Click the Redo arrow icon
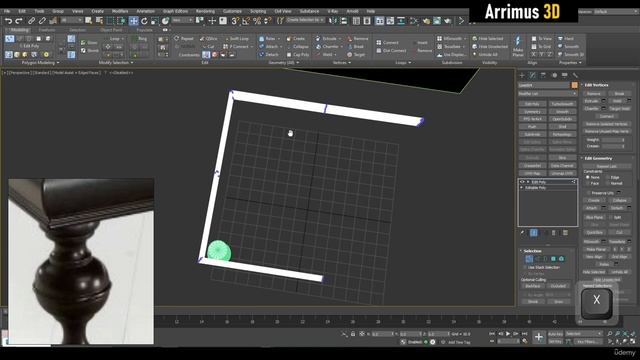640x360 pixels. (x=19, y=21)
